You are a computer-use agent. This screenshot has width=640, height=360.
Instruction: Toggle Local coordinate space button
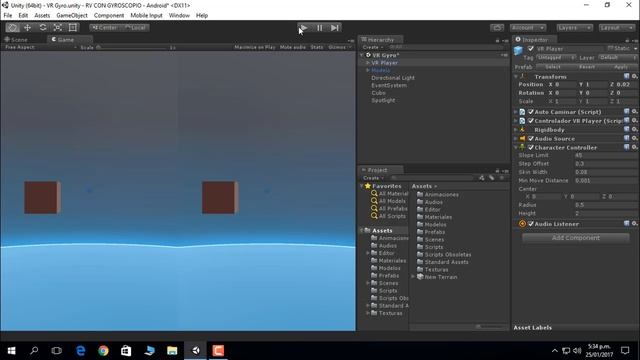click(x=135, y=28)
